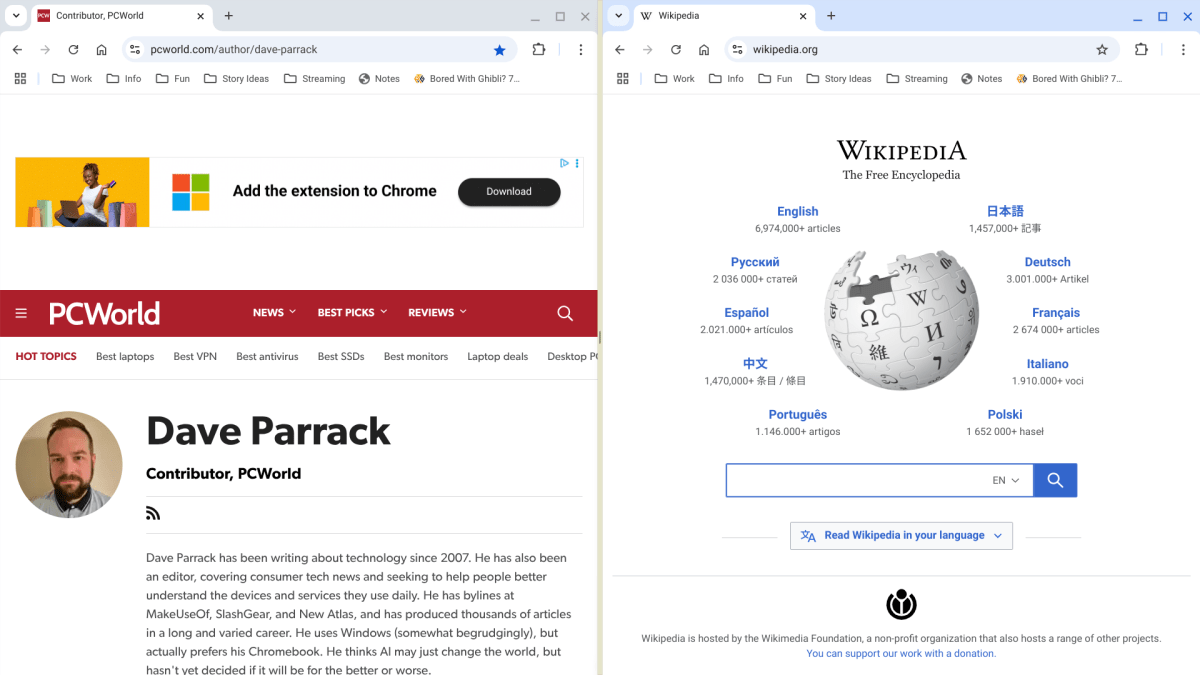1200x675 pixels.
Task: Open the BEST PICKS menu on PCWorld
Action: click(351, 312)
